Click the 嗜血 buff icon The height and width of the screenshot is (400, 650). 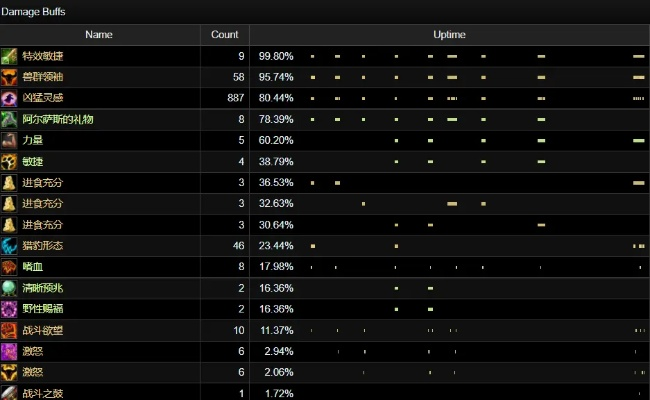[9, 266]
